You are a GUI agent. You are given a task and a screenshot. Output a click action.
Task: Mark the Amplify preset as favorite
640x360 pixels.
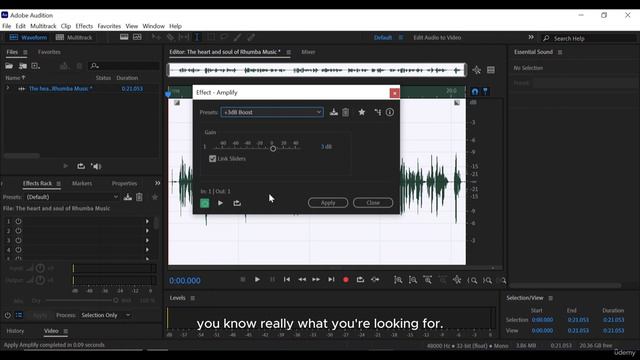[362, 112]
